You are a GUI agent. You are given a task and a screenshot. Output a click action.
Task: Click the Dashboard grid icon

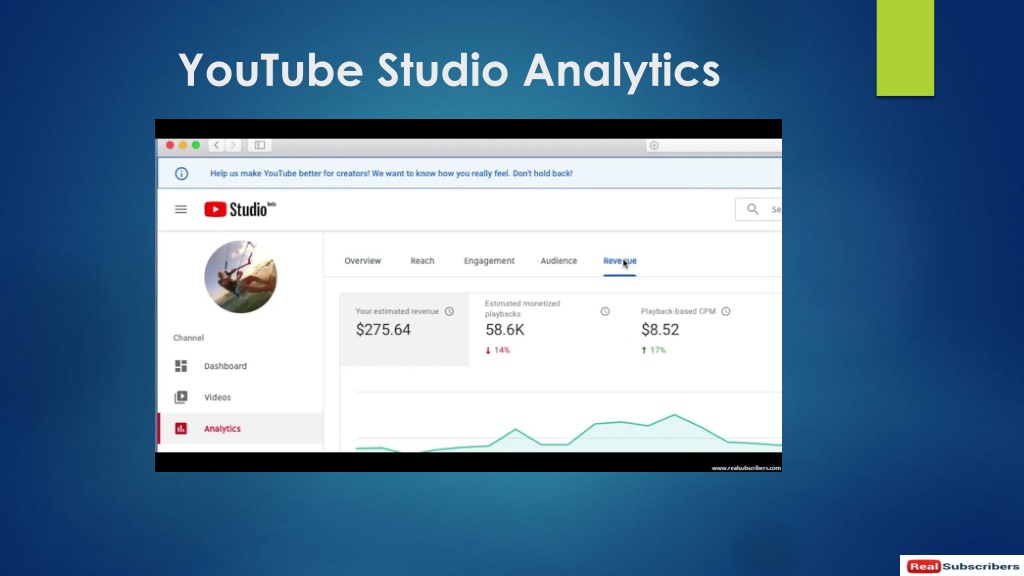tap(181, 366)
